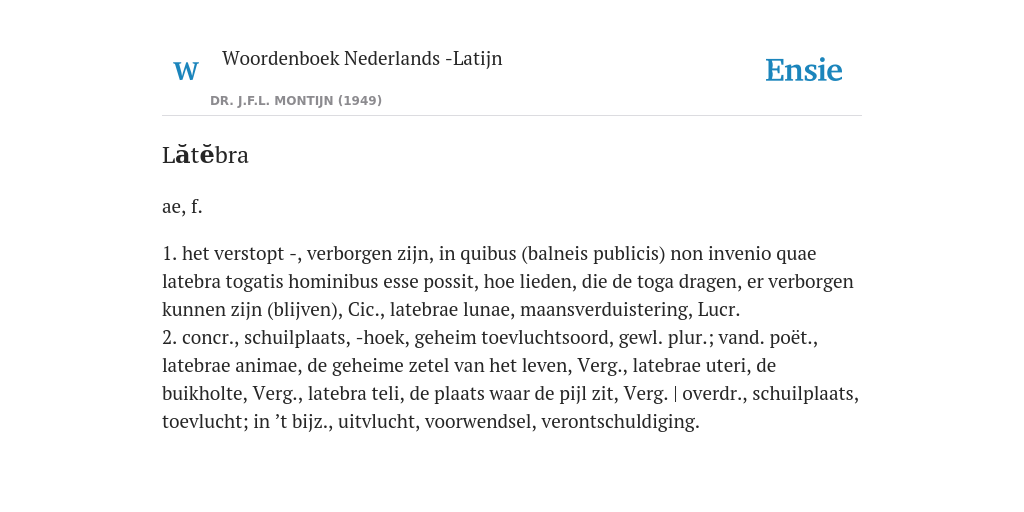Viewport: 1024px width, 512px height.
Task: Click author name DR. J.F.L. MONTIJN (1949)
Action: (296, 101)
